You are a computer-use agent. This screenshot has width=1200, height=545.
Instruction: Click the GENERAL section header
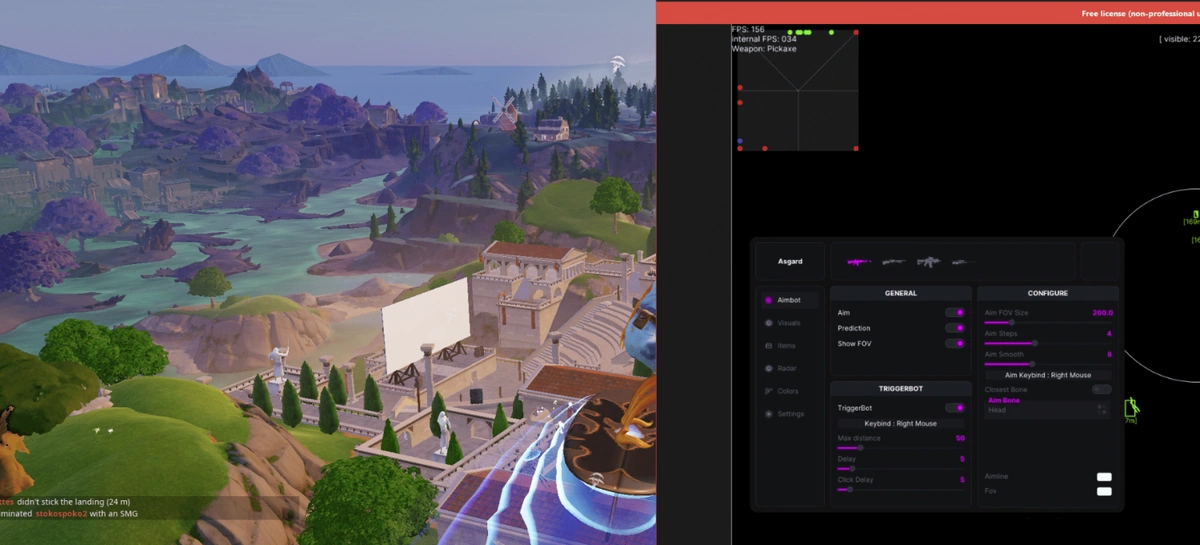tap(901, 293)
